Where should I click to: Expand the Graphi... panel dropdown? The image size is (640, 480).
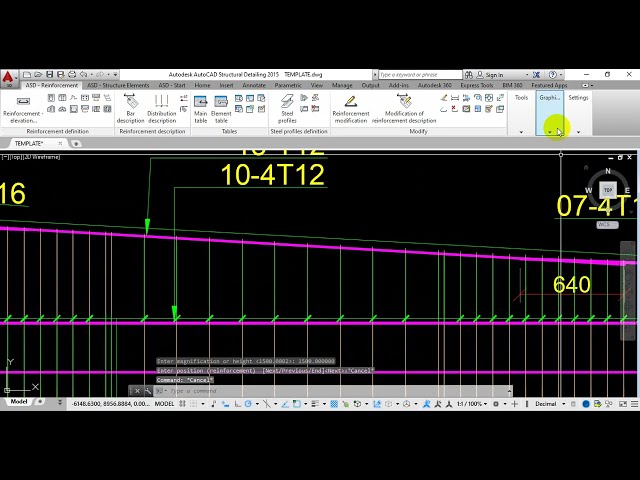[x=550, y=132]
